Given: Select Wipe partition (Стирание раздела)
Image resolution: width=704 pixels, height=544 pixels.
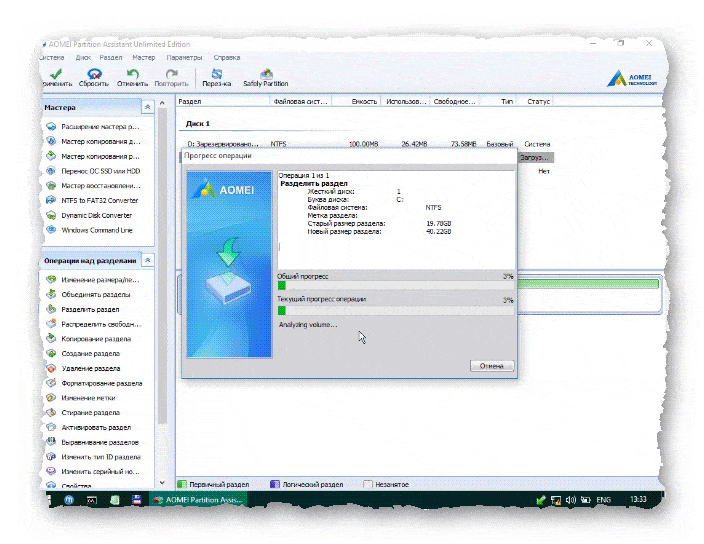Looking at the screenshot, I should [83, 412].
